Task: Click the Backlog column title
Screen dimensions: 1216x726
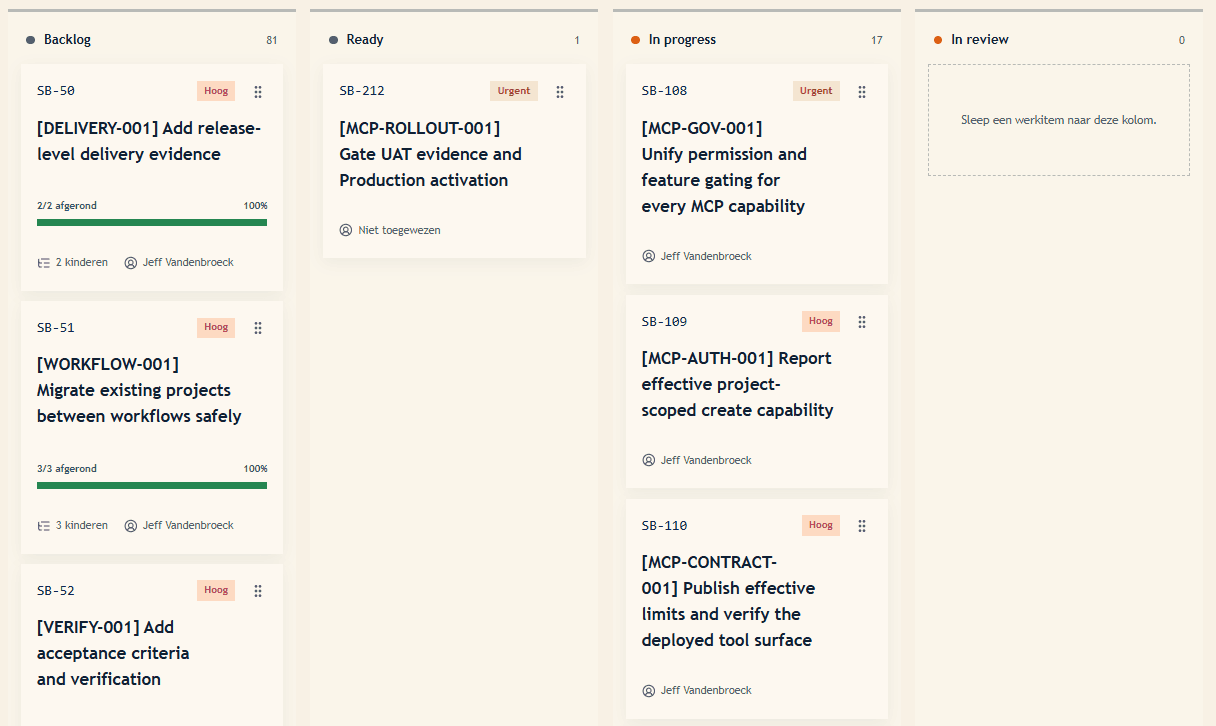Action: (x=67, y=40)
